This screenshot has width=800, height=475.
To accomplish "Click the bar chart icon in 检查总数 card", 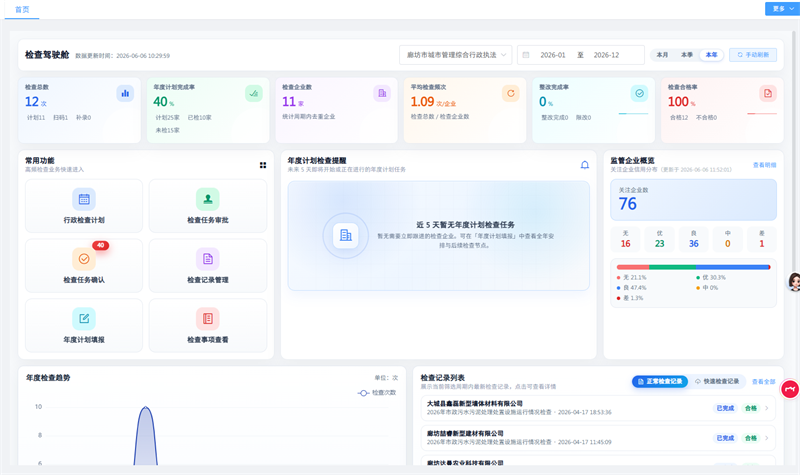I will (125, 93).
